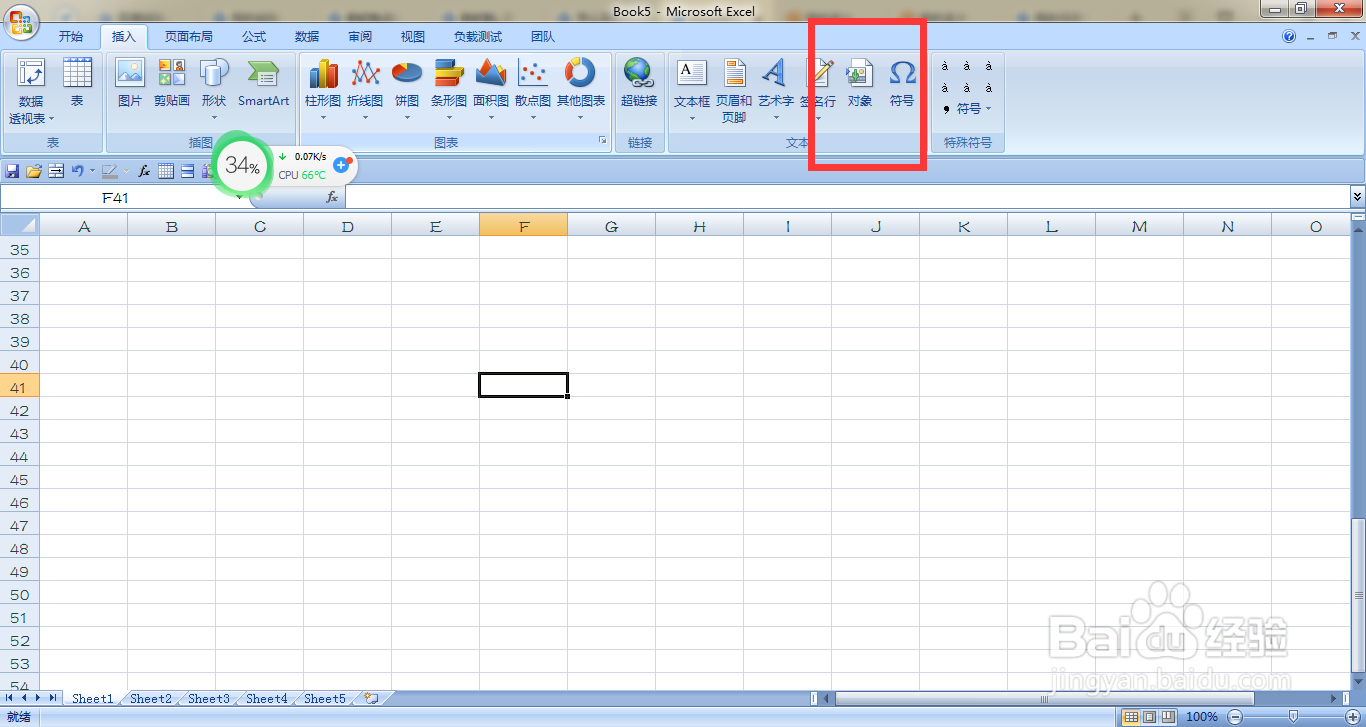This screenshot has height=727, width=1366.
Task: Open the 公式 (Formulas) tab
Action: 254,37
